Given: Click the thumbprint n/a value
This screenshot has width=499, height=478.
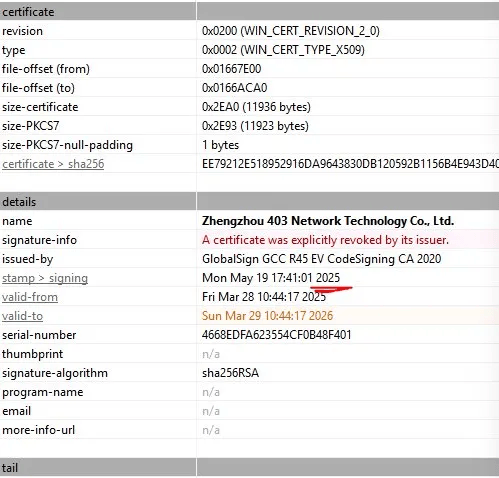Looking at the screenshot, I should [x=211, y=354].
